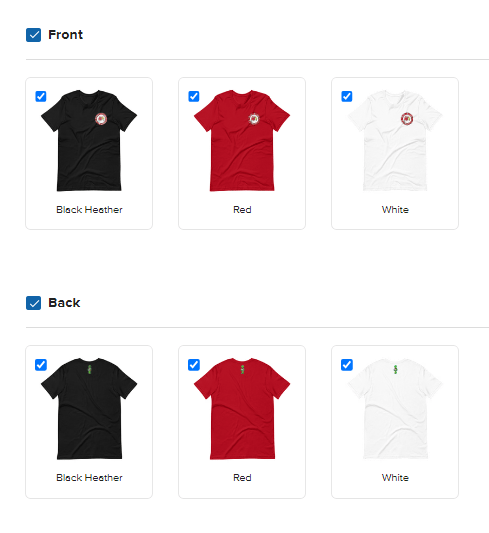Click the Black Heather label under Front
Viewport: 489px width, 533px height.
coord(89,210)
